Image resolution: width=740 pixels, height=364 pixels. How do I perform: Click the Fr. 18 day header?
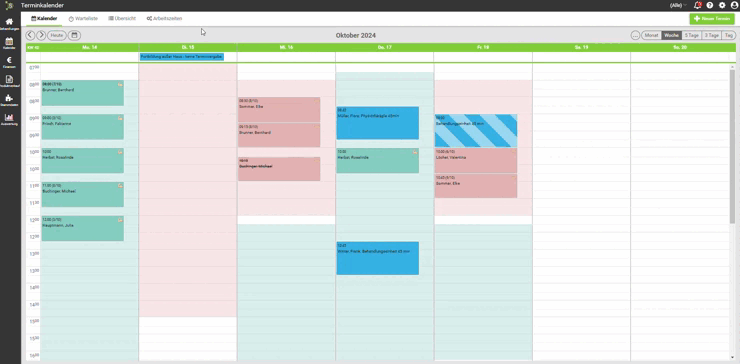483,48
